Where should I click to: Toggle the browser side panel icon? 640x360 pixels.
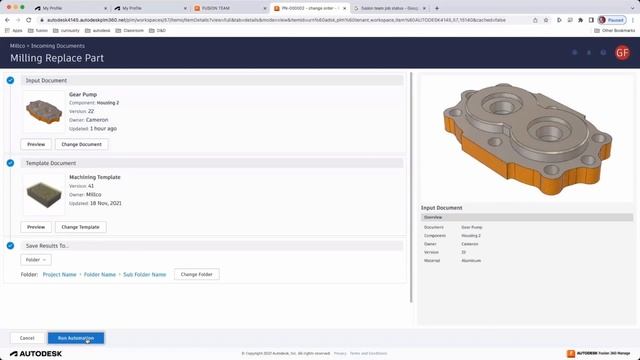(x=591, y=20)
